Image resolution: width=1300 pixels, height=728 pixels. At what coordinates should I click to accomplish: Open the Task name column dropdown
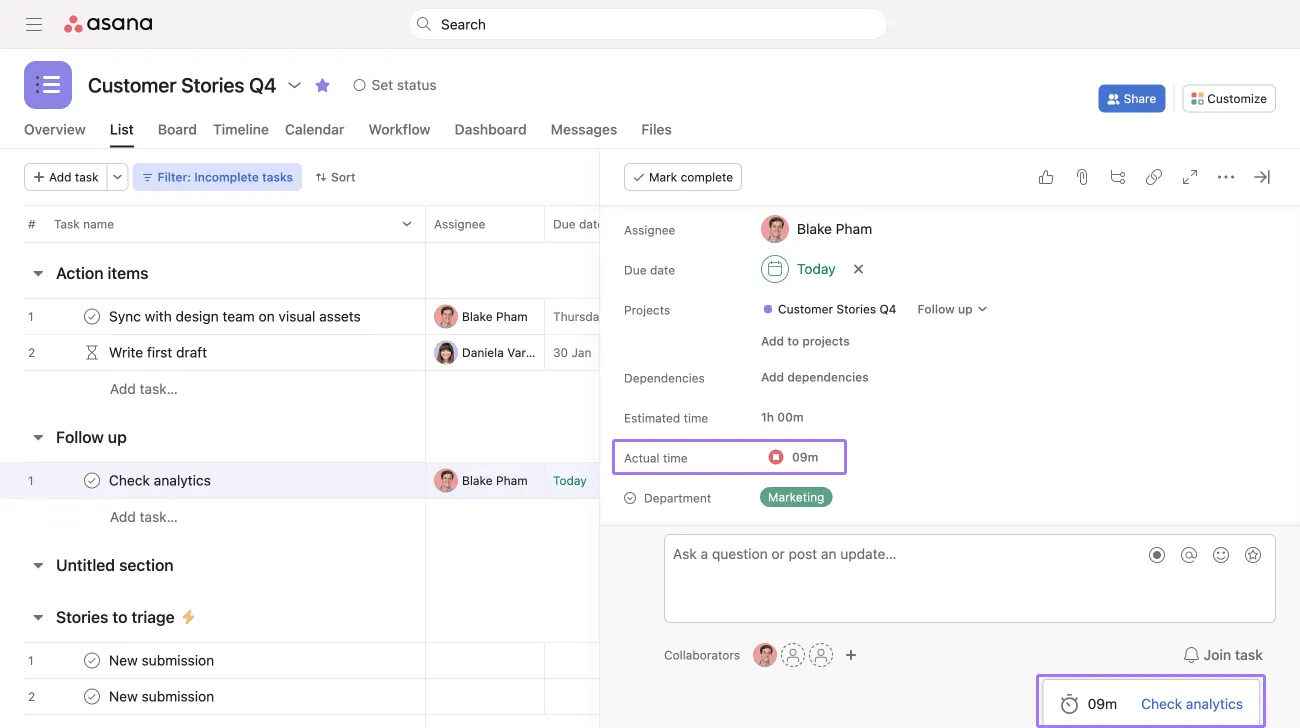click(406, 224)
